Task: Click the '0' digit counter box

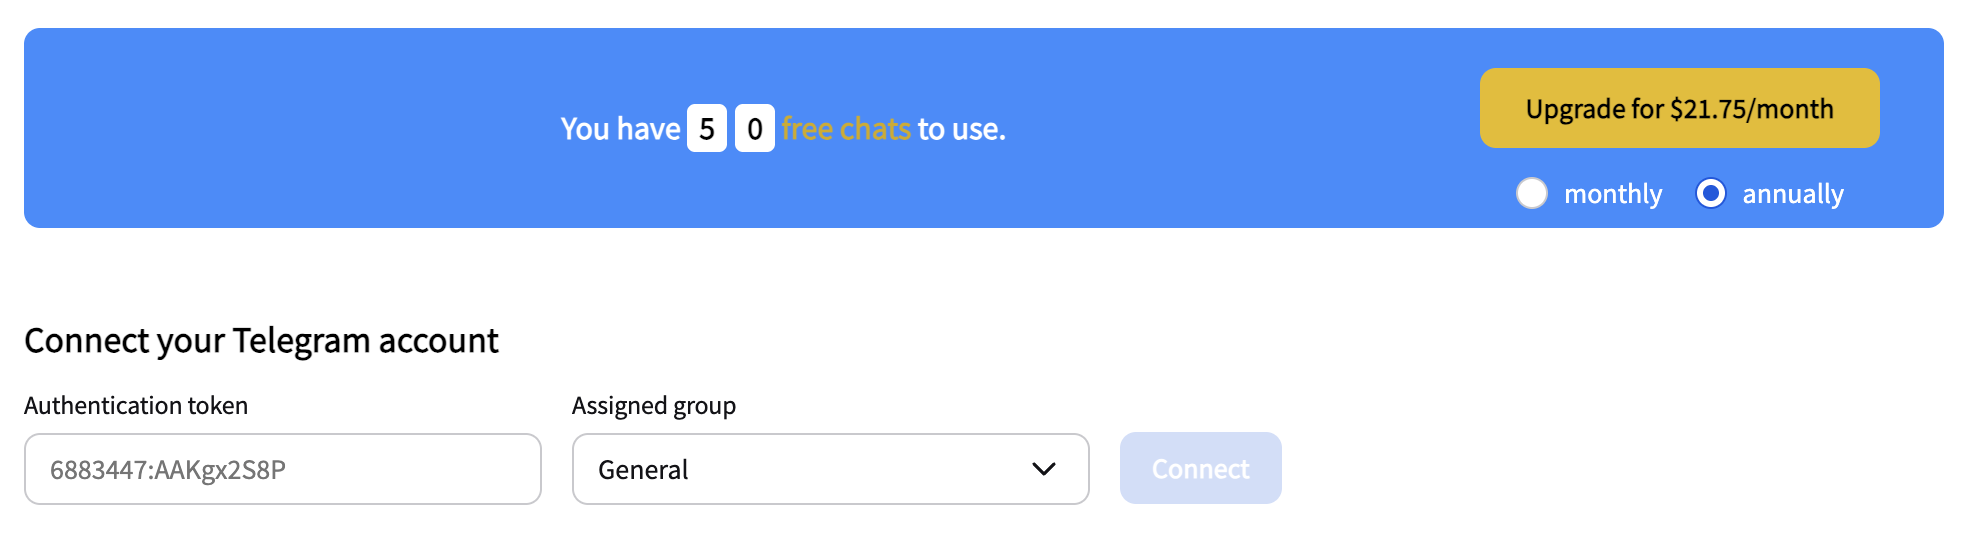Action: (x=755, y=129)
